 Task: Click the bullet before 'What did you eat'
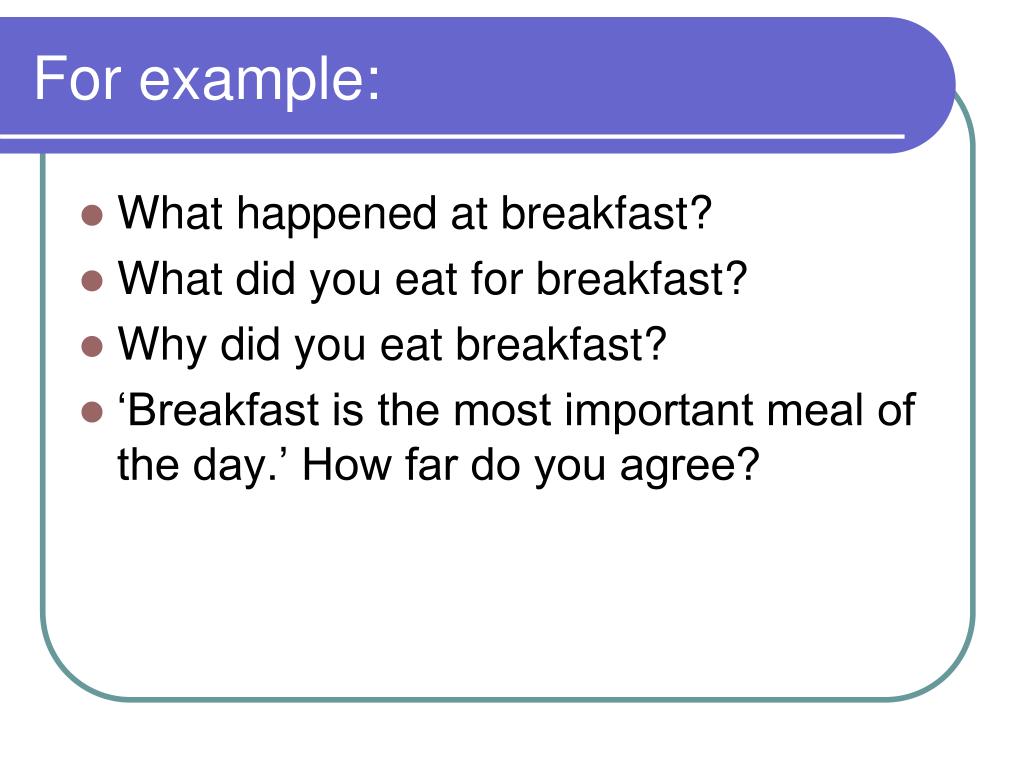click(x=92, y=281)
